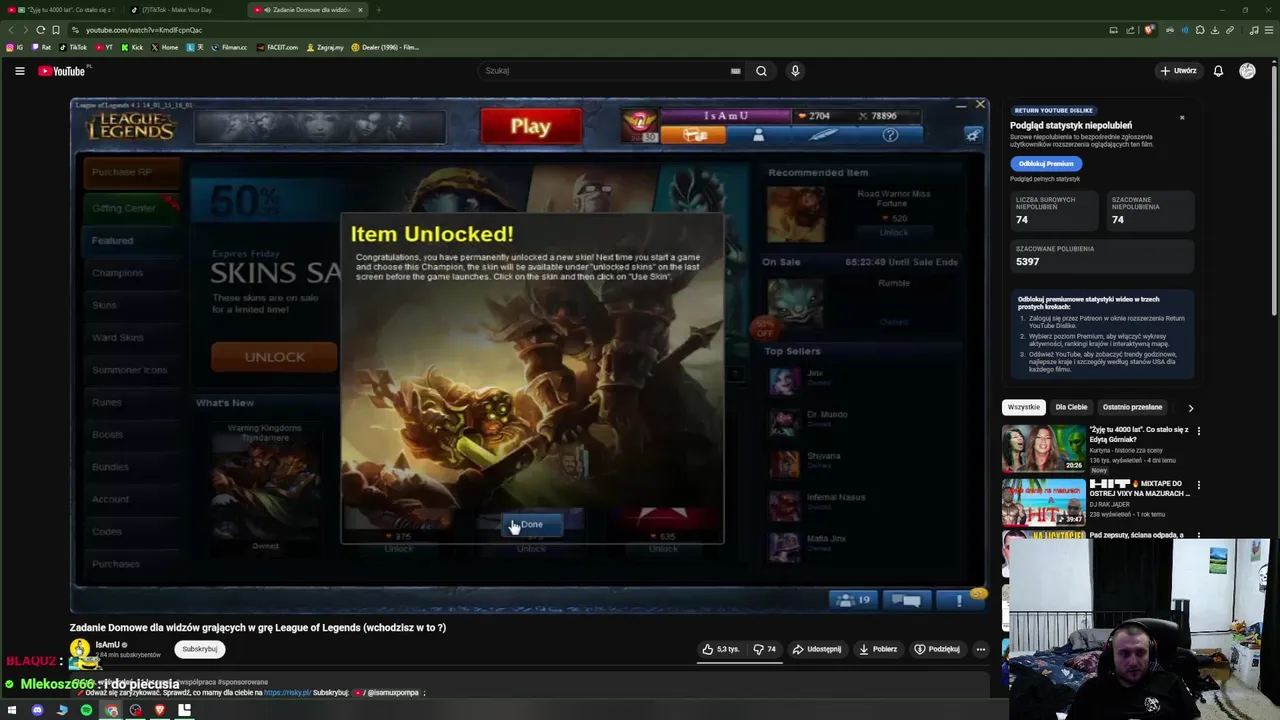
Task: Like the video with 5,3 tys. thumbs up
Action: pos(721,649)
